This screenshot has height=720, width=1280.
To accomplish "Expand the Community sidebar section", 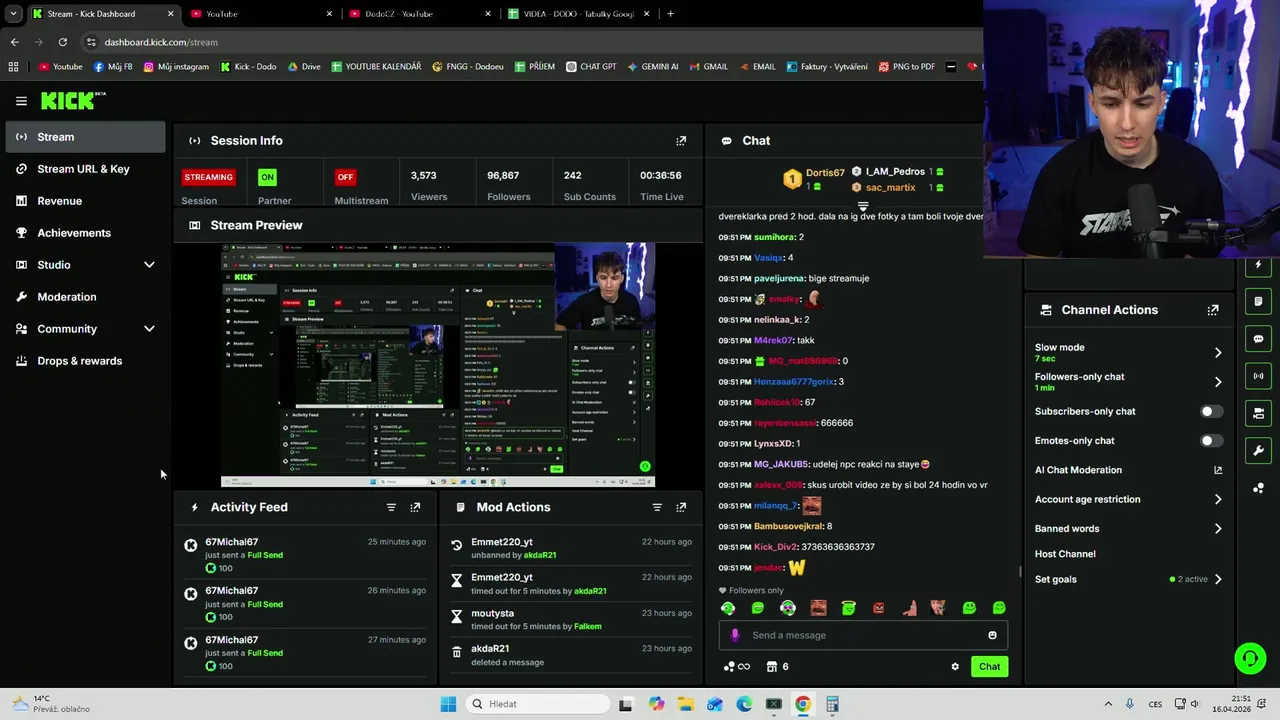I will [149, 329].
